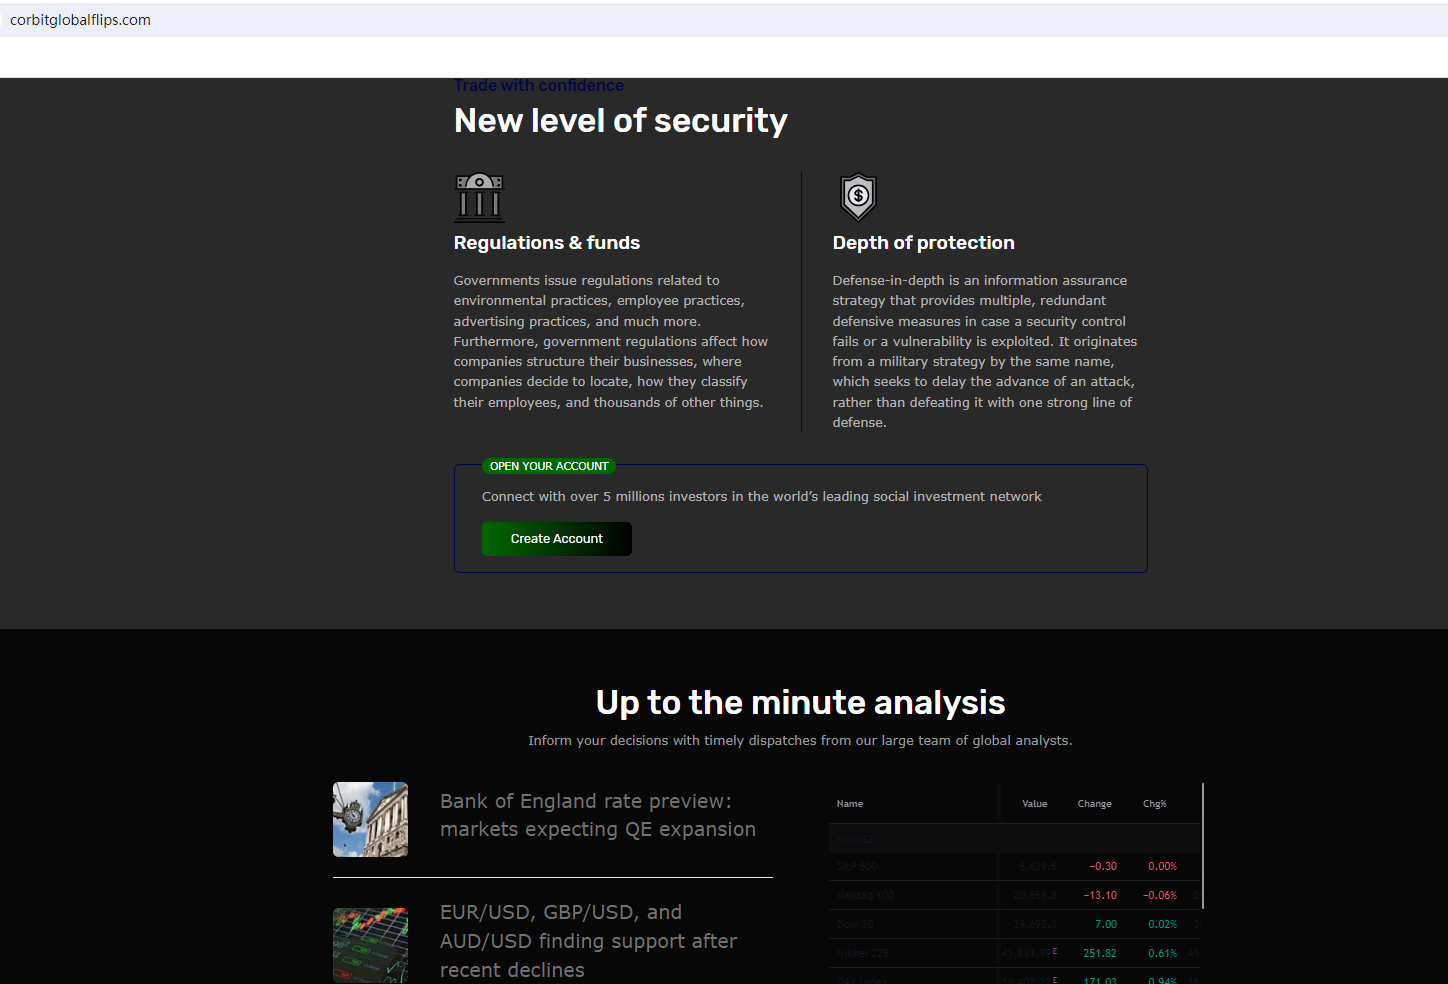Image resolution: width=1448 pixels, height=984 pixels.
Task: Click the 'New level of security' heading
Action: pos(621,121)
